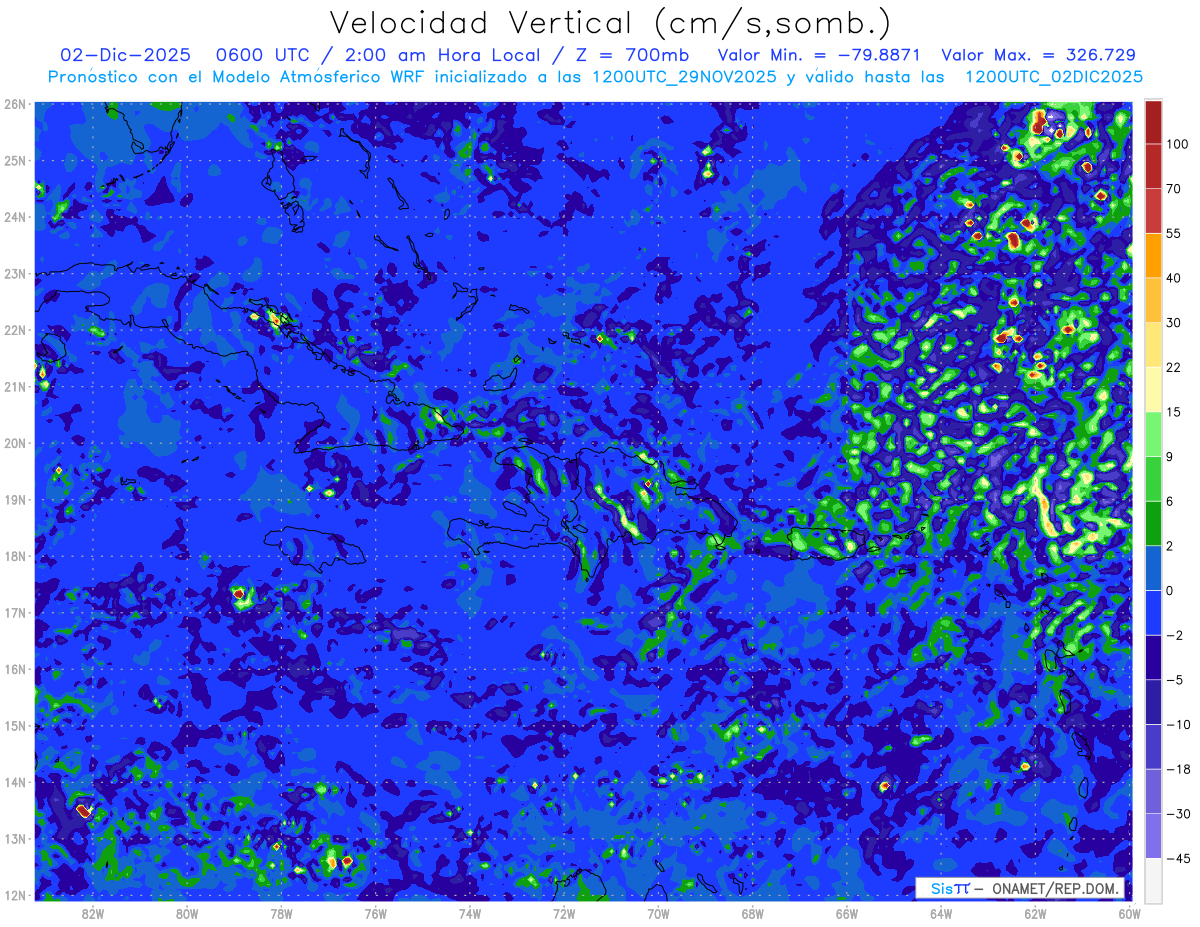Click the '82W' longitude label
This screenshot has height=927, width=1200.
(93, 913)
